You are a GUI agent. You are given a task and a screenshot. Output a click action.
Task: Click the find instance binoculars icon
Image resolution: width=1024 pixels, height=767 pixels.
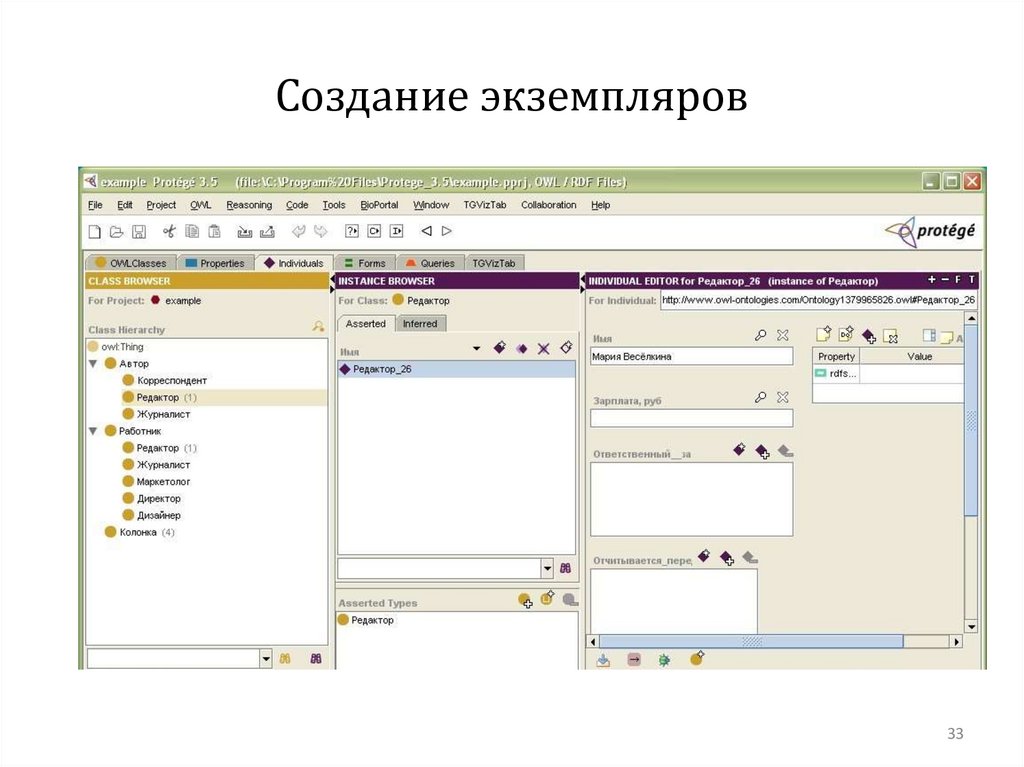coord(565,568)
